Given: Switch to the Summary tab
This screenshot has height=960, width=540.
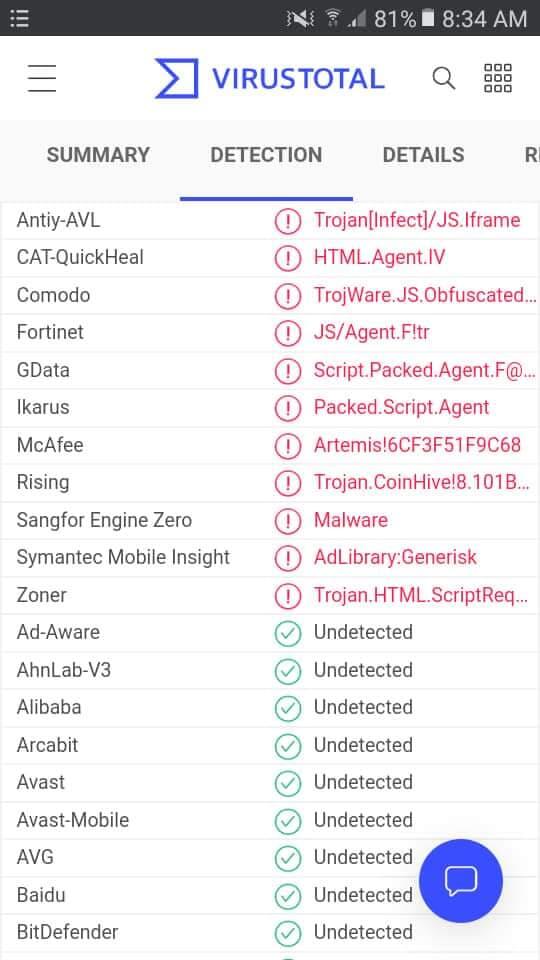Looking at the screenshot, I should pos(98,155).
